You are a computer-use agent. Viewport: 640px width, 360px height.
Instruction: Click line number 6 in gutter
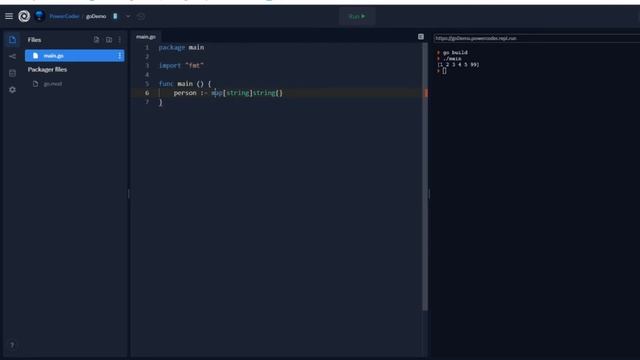(147, 93)
